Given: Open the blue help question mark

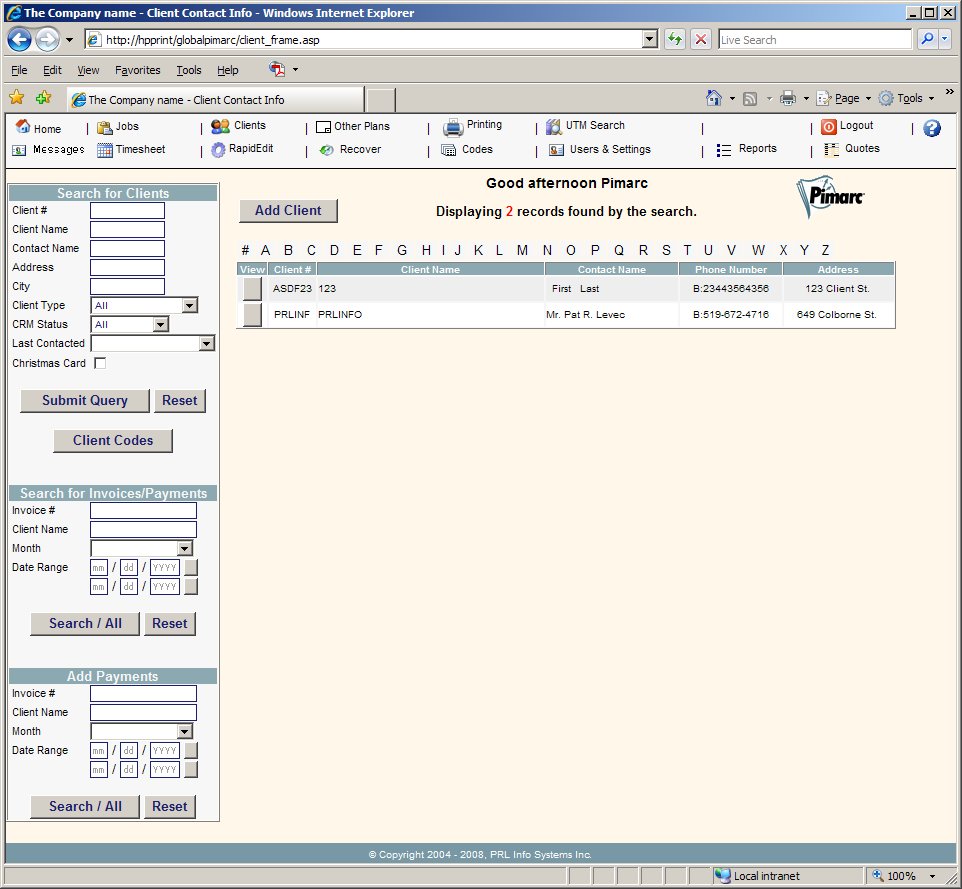Looking at the screenshot, I should pos(931,128).
